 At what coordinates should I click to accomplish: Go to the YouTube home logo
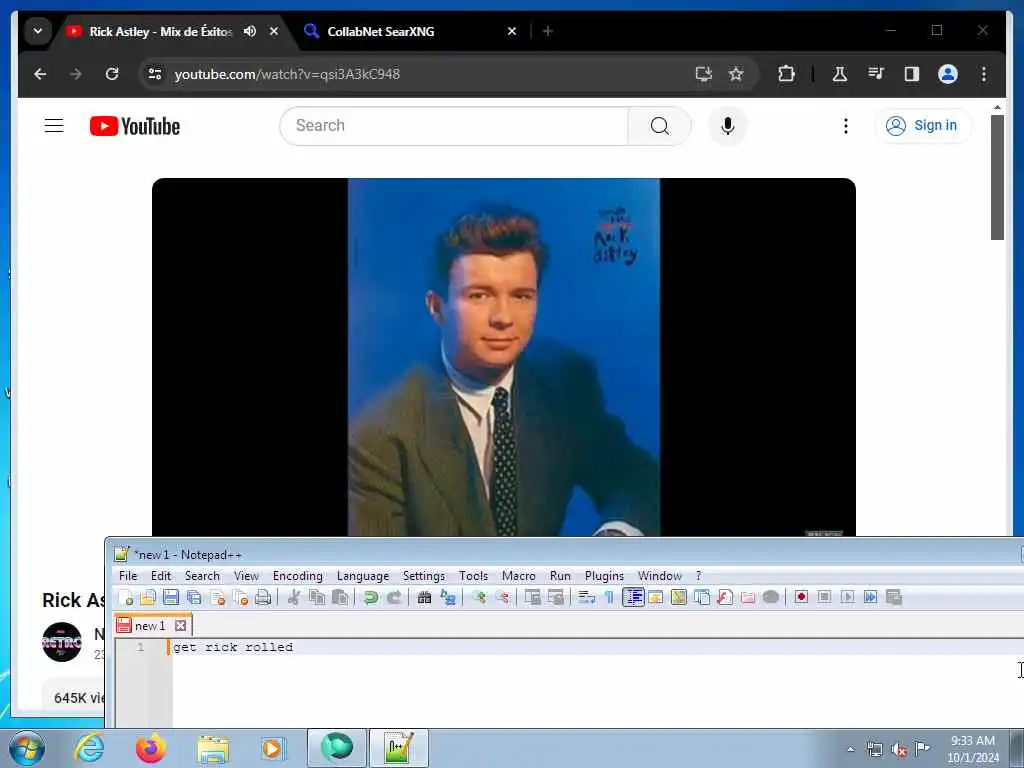click(135, 126)
